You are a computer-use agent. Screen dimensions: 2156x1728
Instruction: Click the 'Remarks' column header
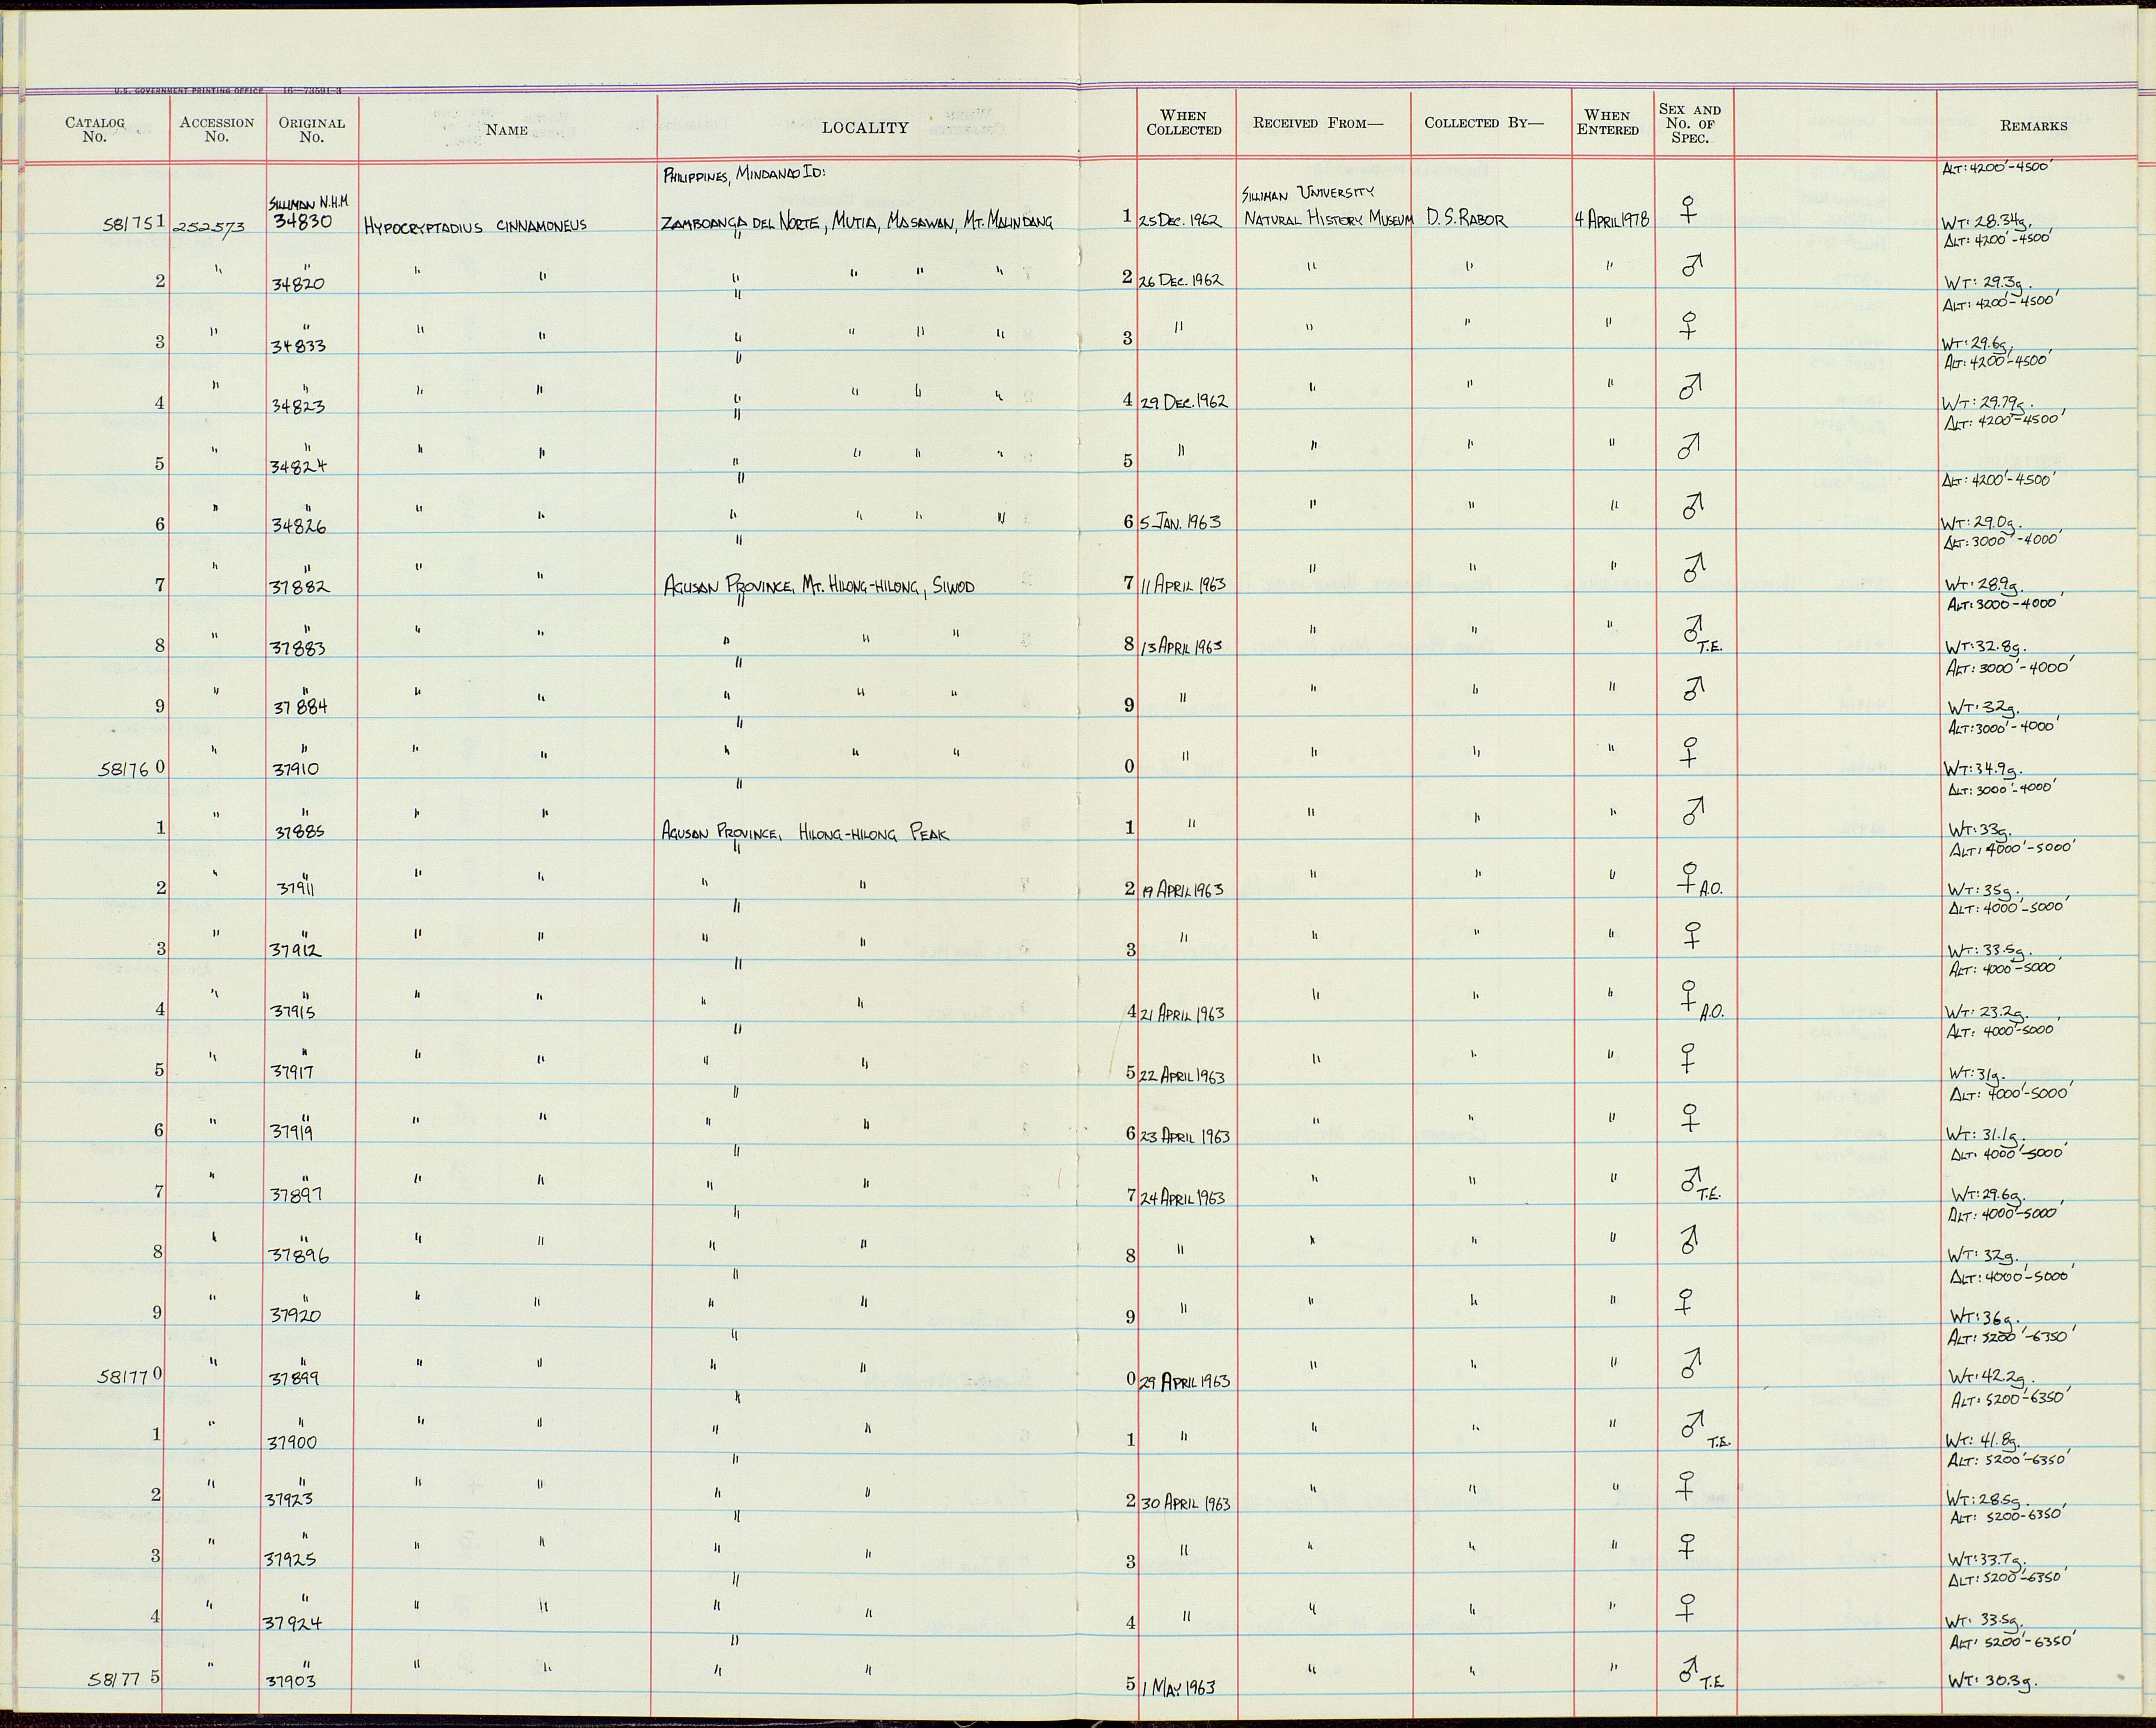[2034, 126]
